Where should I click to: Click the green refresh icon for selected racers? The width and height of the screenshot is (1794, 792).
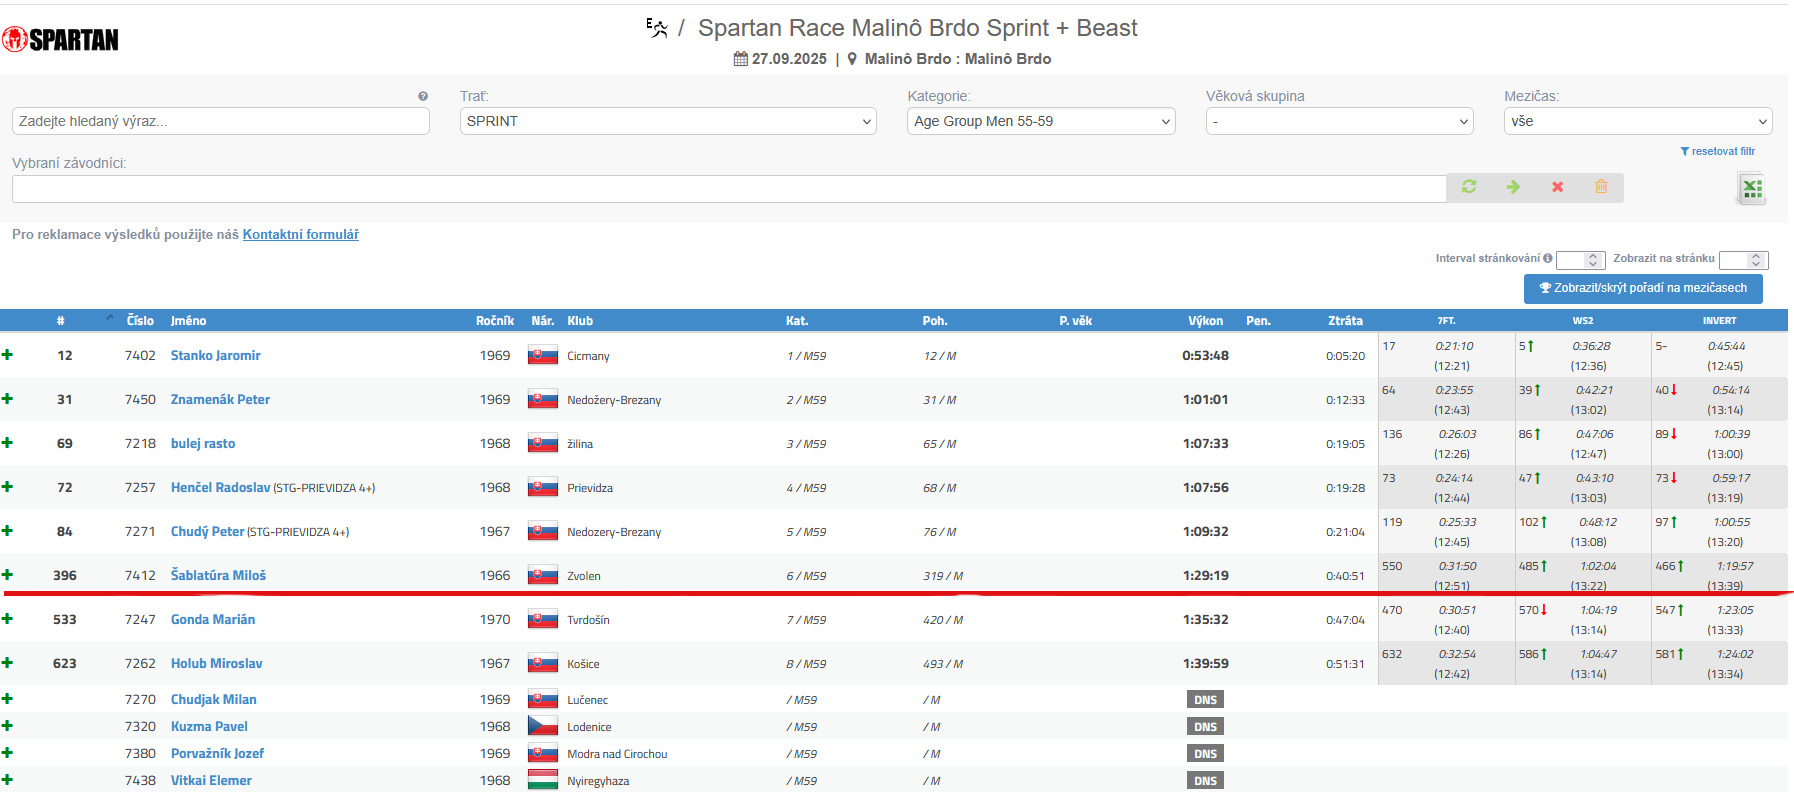tap(1468, 187)
